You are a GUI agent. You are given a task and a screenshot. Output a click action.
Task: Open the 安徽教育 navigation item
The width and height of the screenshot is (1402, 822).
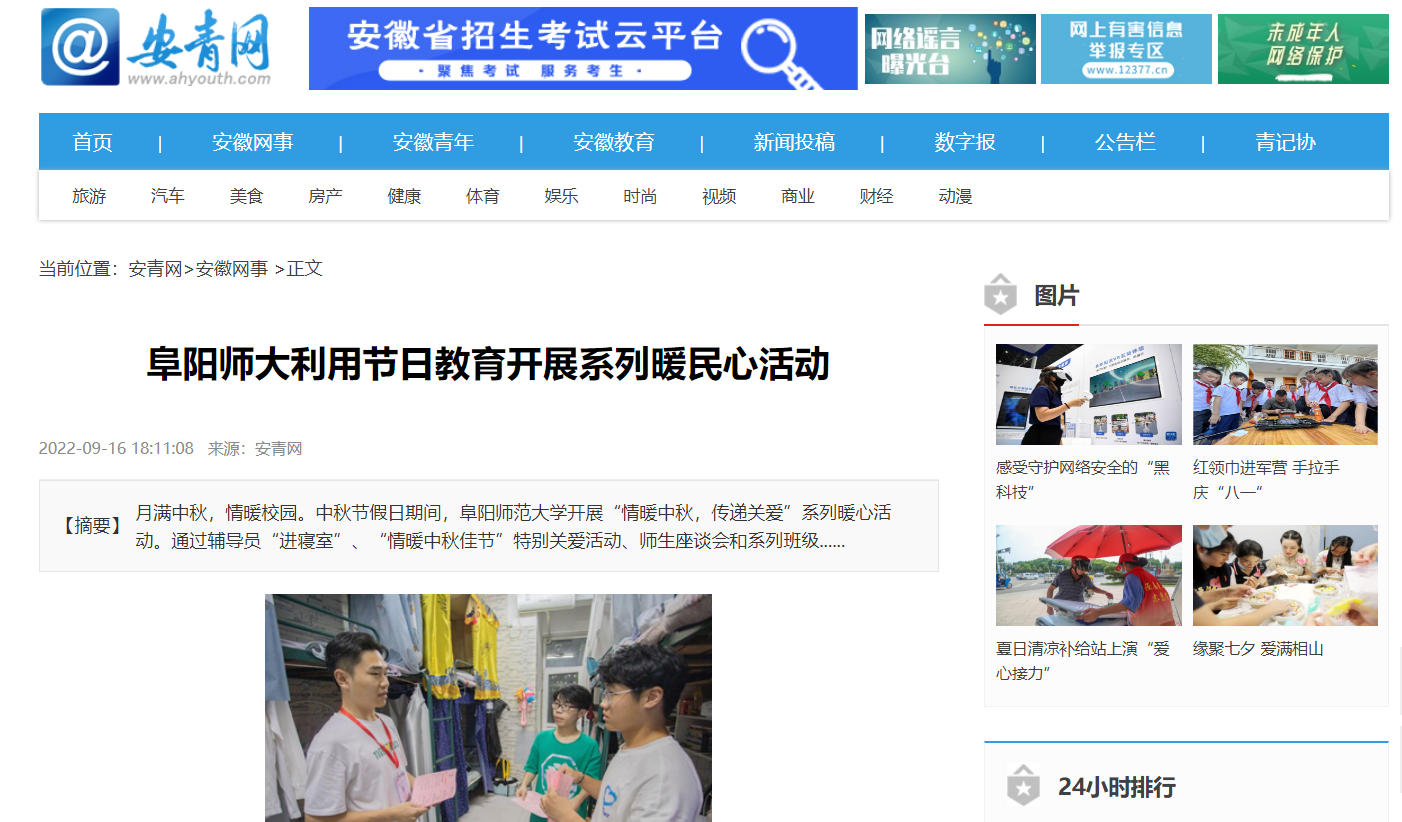coord(614,142)
